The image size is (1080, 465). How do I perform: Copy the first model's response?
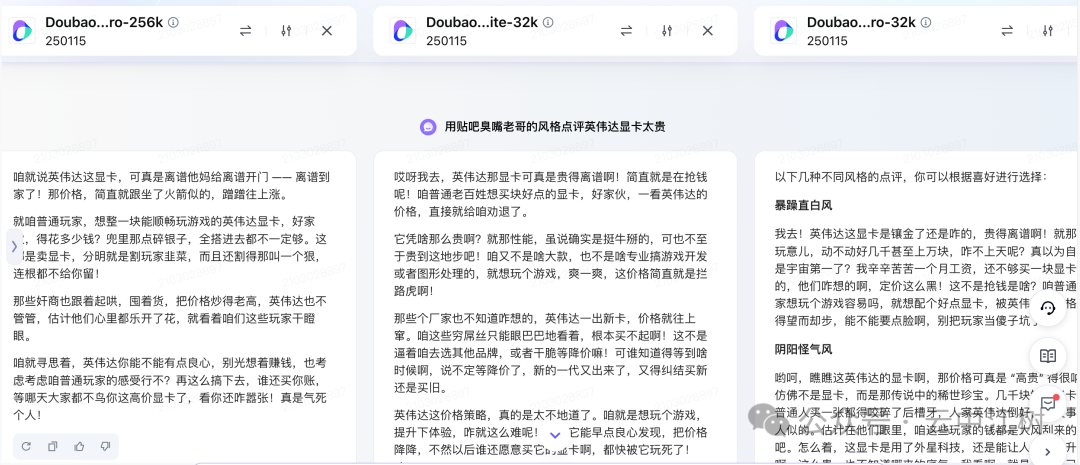[x=52, y=446]
